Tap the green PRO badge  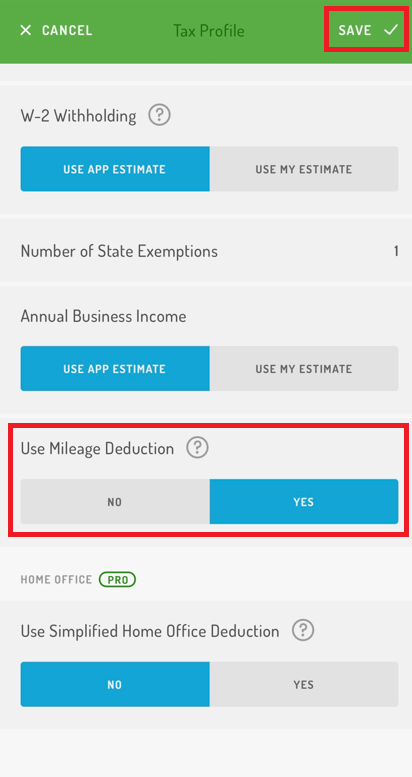pyautogui.click(x=118, y=579)
